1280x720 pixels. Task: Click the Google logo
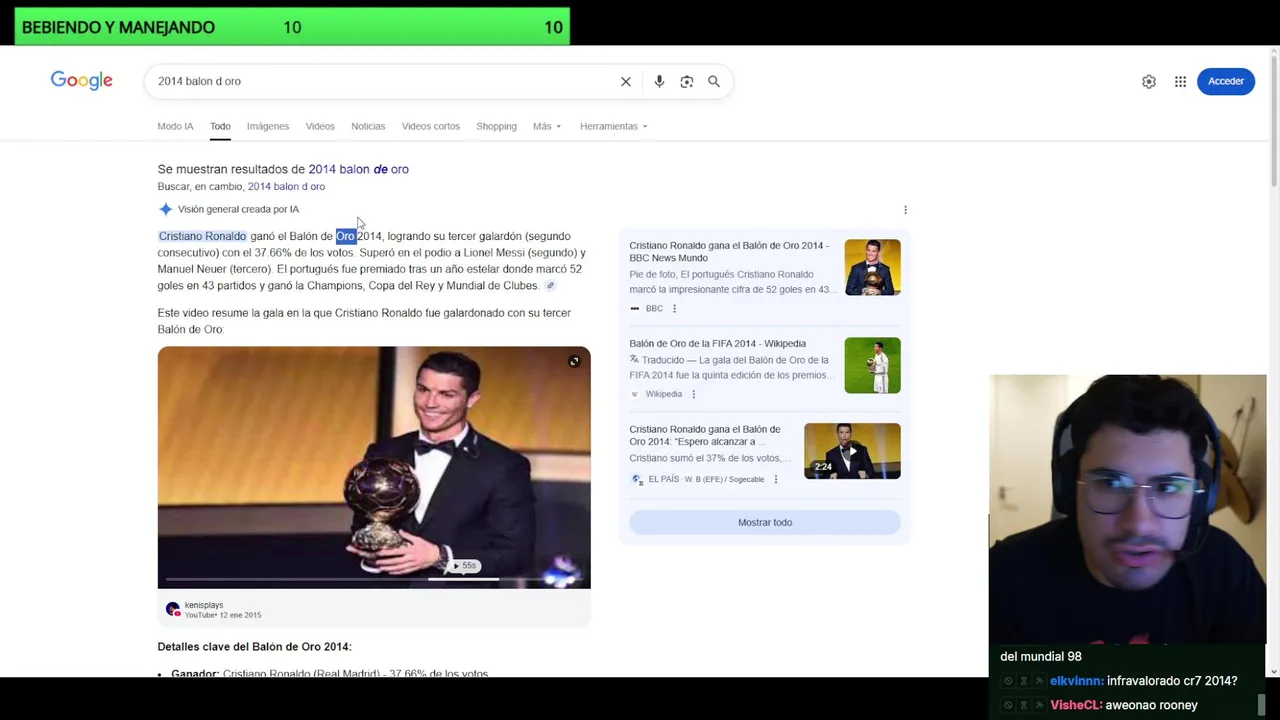(82, 81)
